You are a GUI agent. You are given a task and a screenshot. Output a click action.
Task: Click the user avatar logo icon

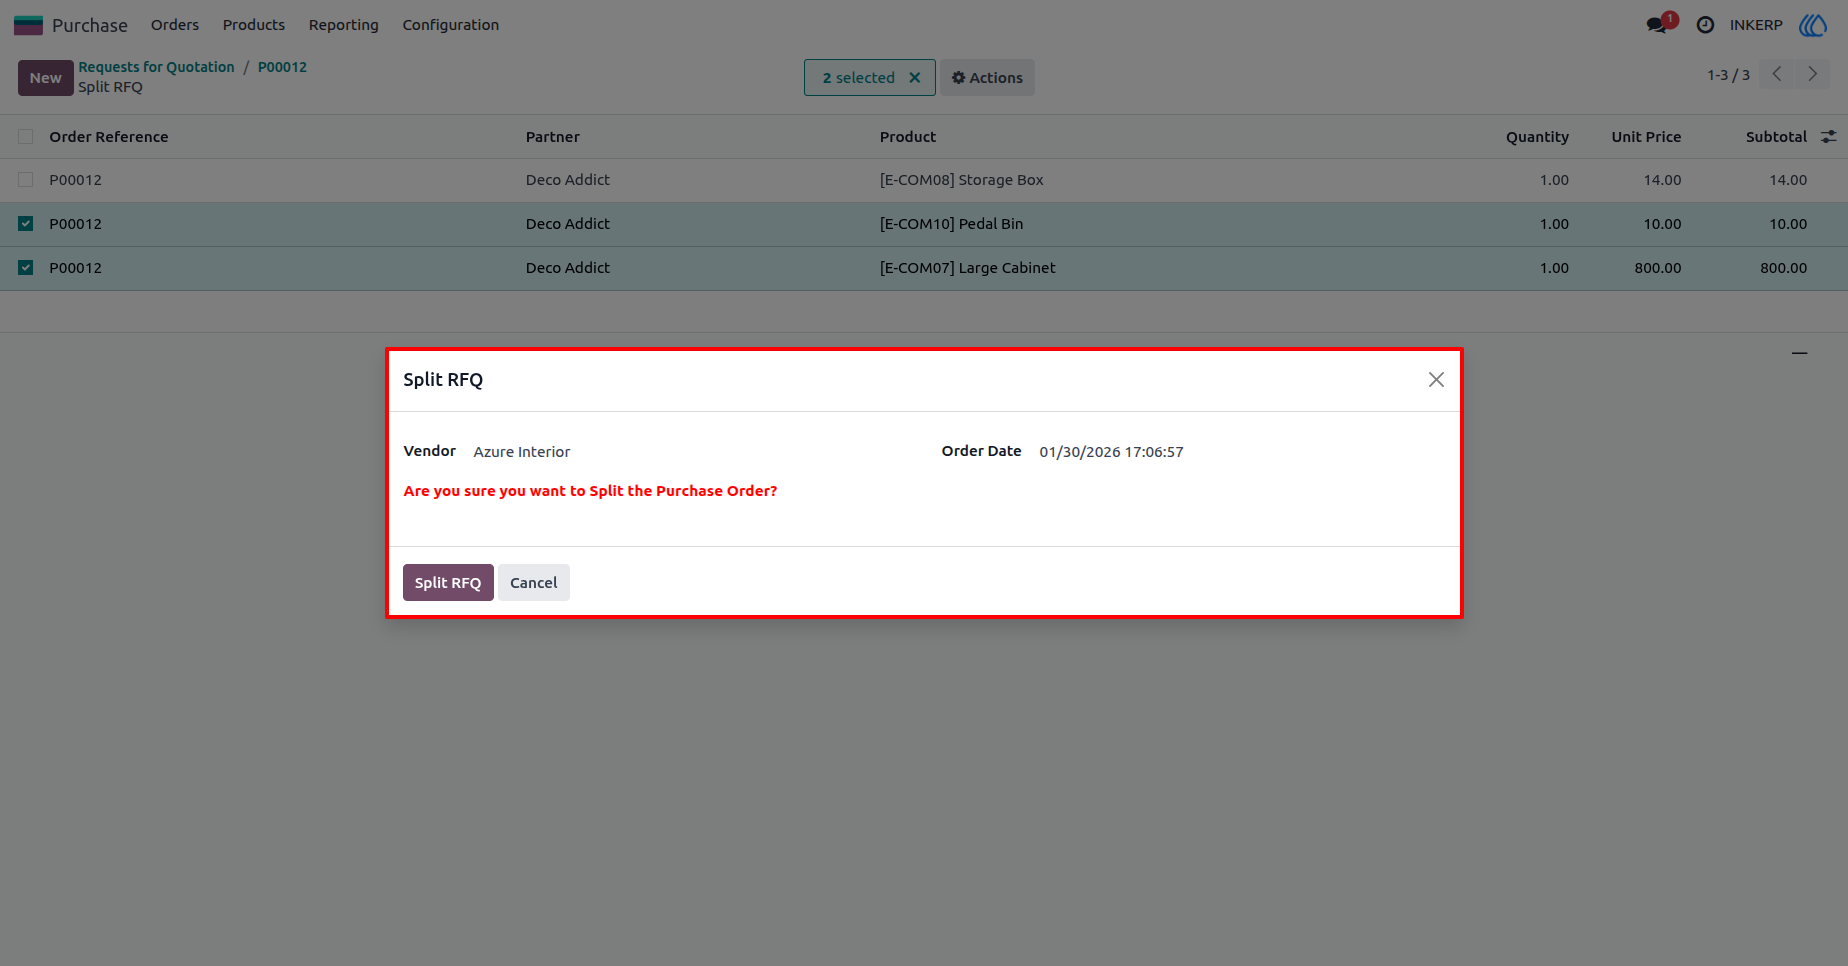(1813, 25)
